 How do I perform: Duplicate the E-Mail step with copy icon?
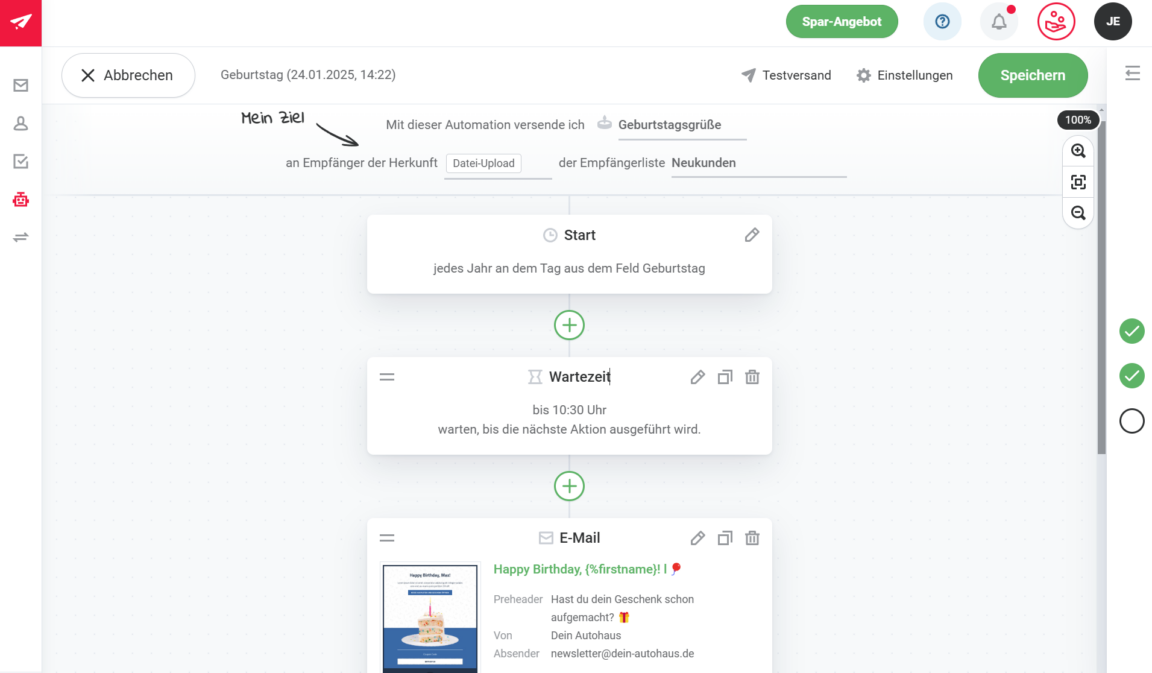(x=725, y=538)
